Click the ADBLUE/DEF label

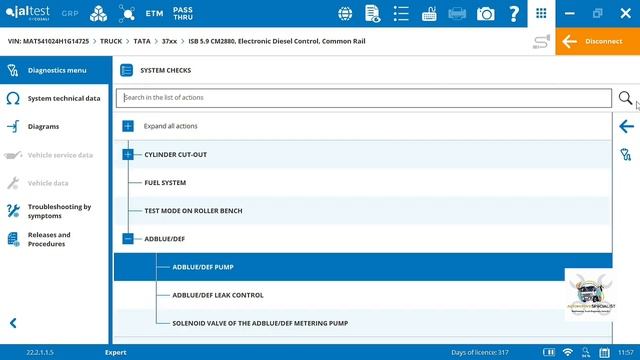(x=164, y=239)
